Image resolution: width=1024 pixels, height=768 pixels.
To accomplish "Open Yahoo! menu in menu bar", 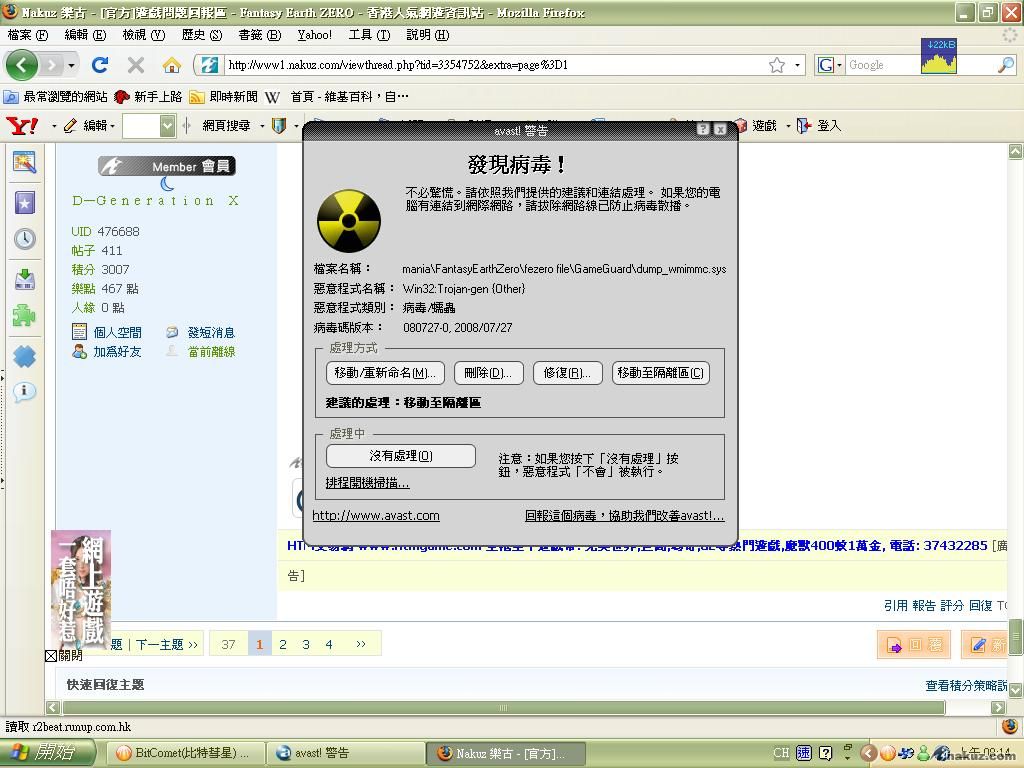I will point(314,35).
